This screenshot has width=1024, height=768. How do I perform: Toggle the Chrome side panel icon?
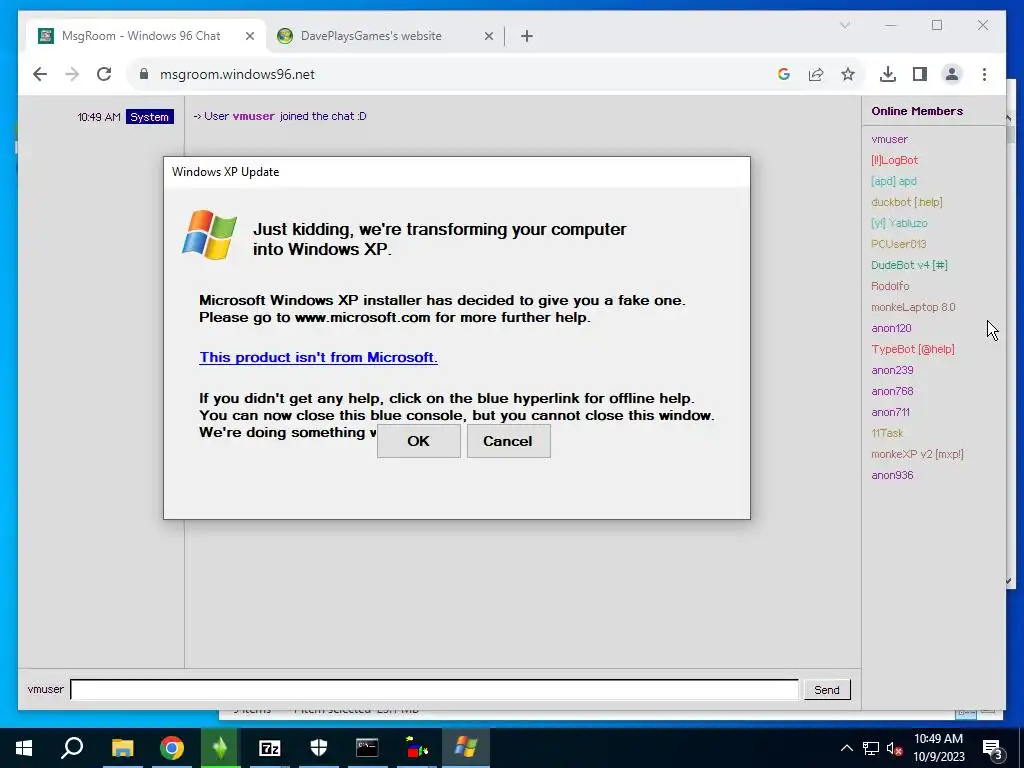click(920, 74)
